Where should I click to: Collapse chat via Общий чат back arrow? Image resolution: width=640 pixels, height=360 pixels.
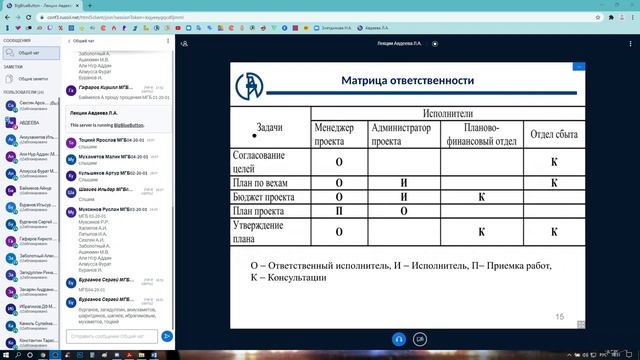81,41
